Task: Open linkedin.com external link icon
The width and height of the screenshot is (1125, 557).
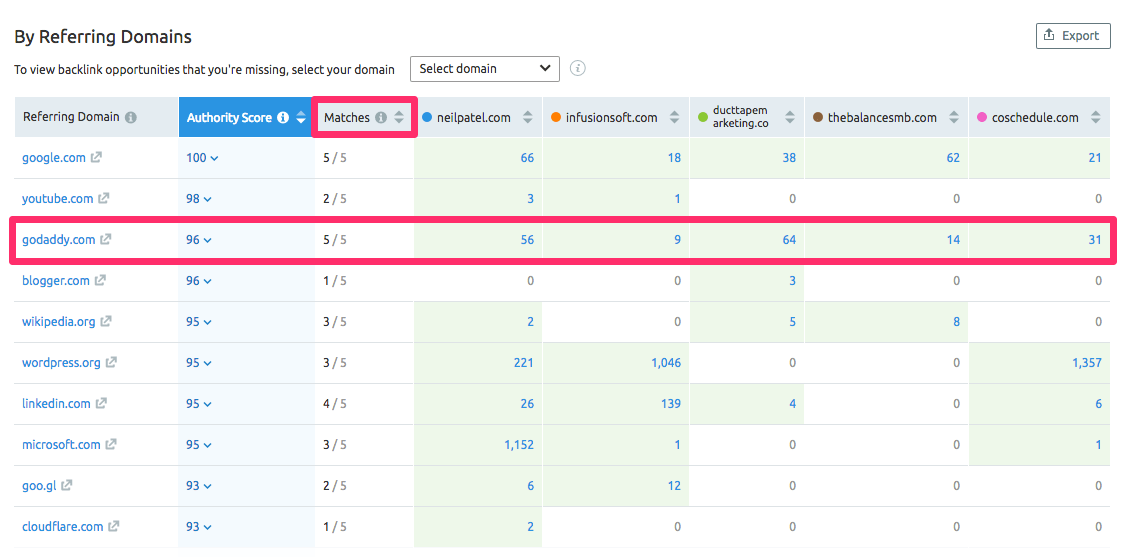Action: 101,403
